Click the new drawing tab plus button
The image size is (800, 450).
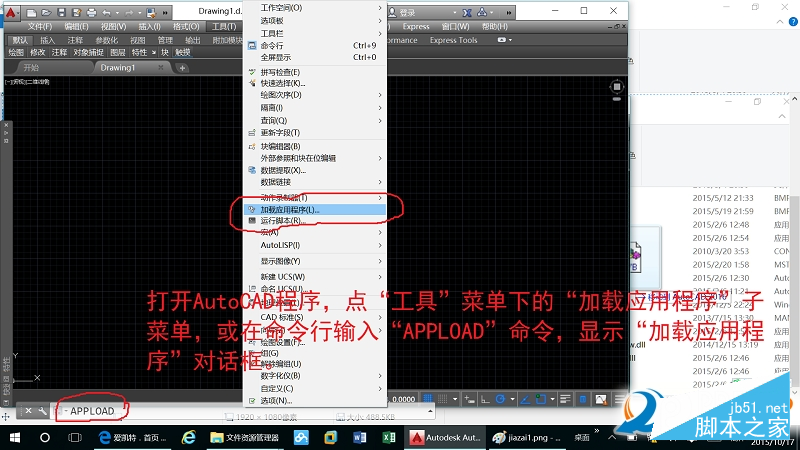click(x=182, y=68)
